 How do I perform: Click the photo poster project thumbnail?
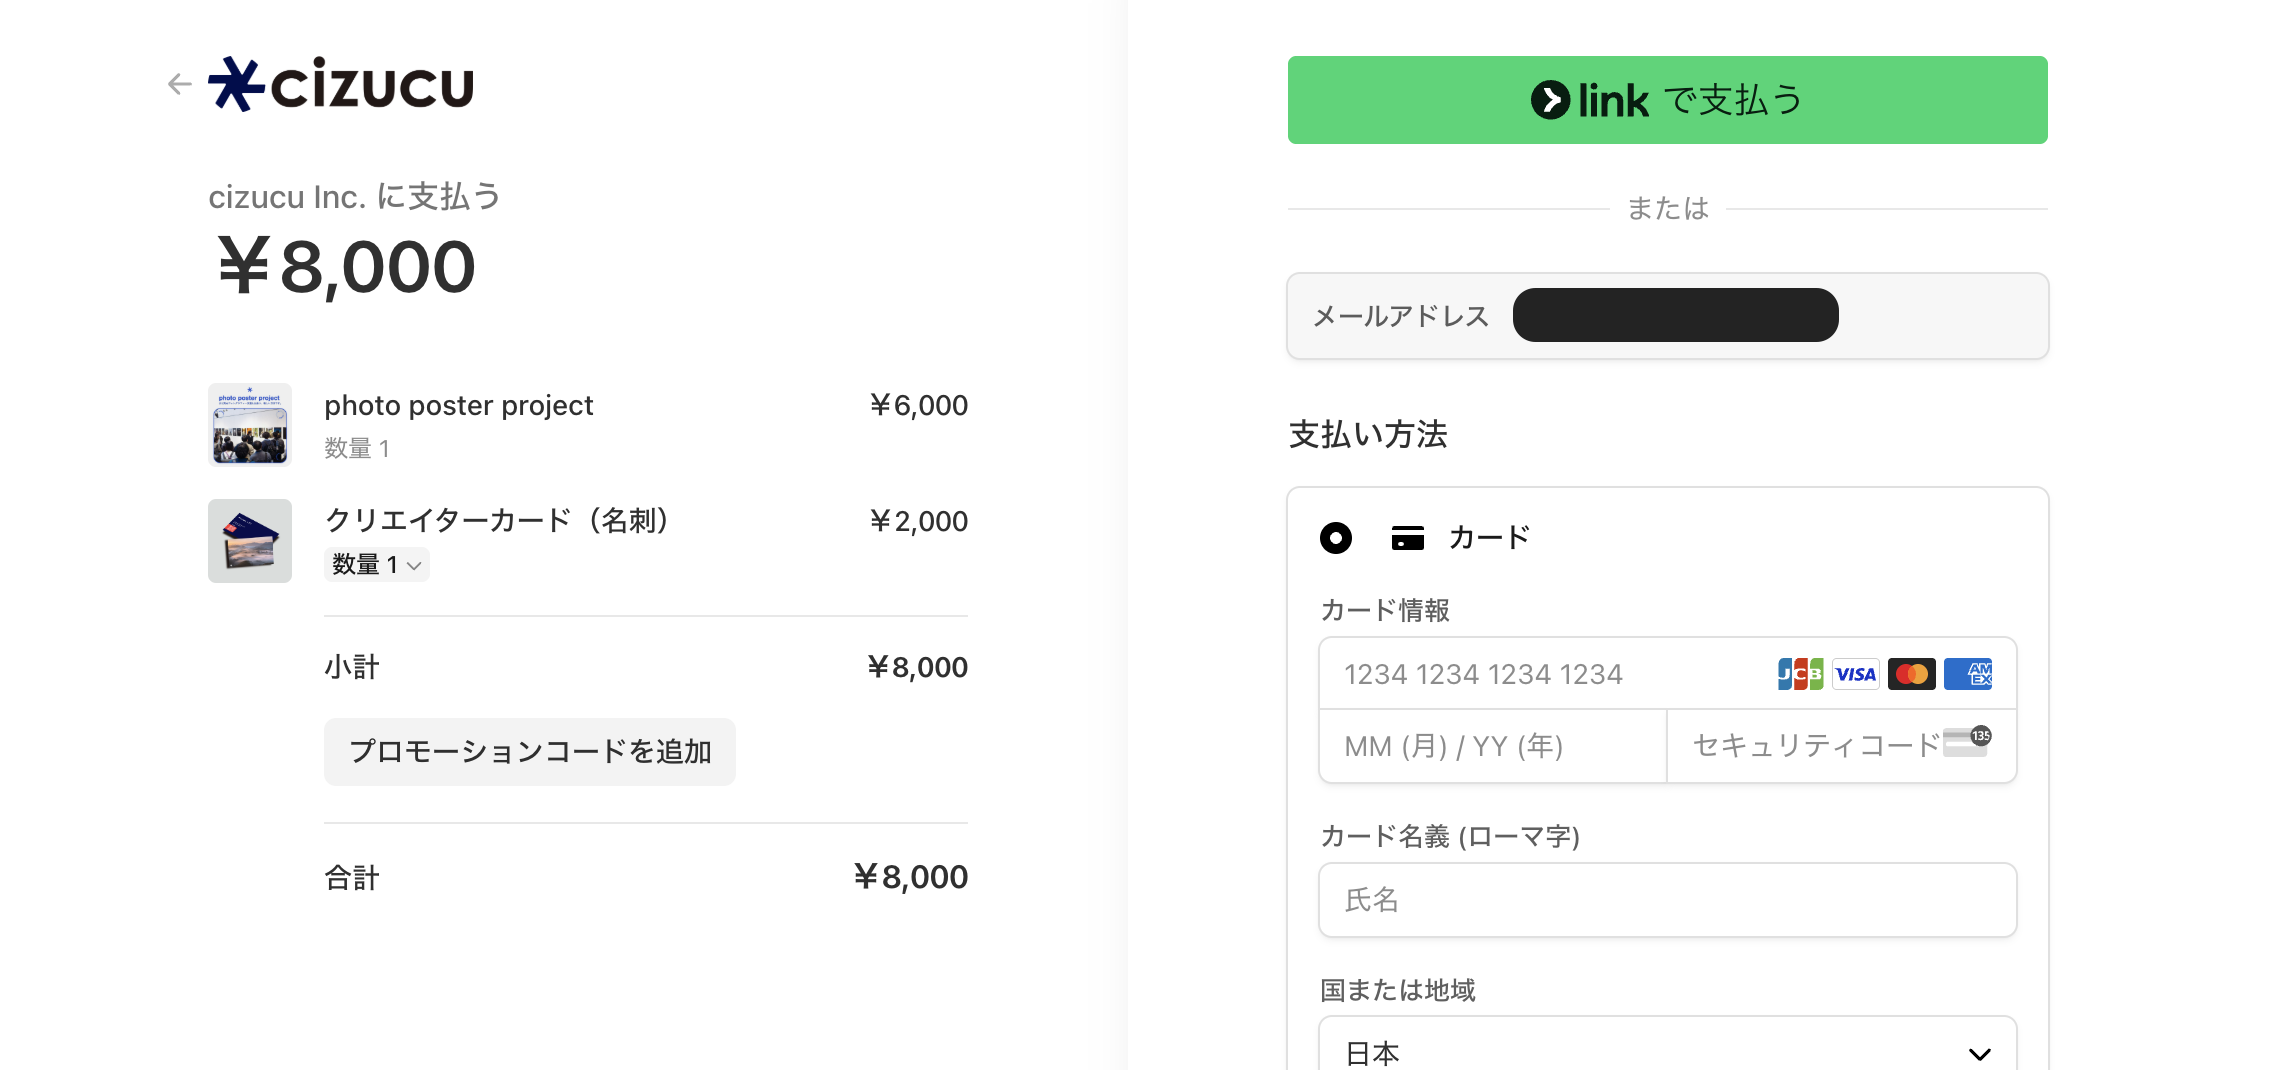point(250,425)
